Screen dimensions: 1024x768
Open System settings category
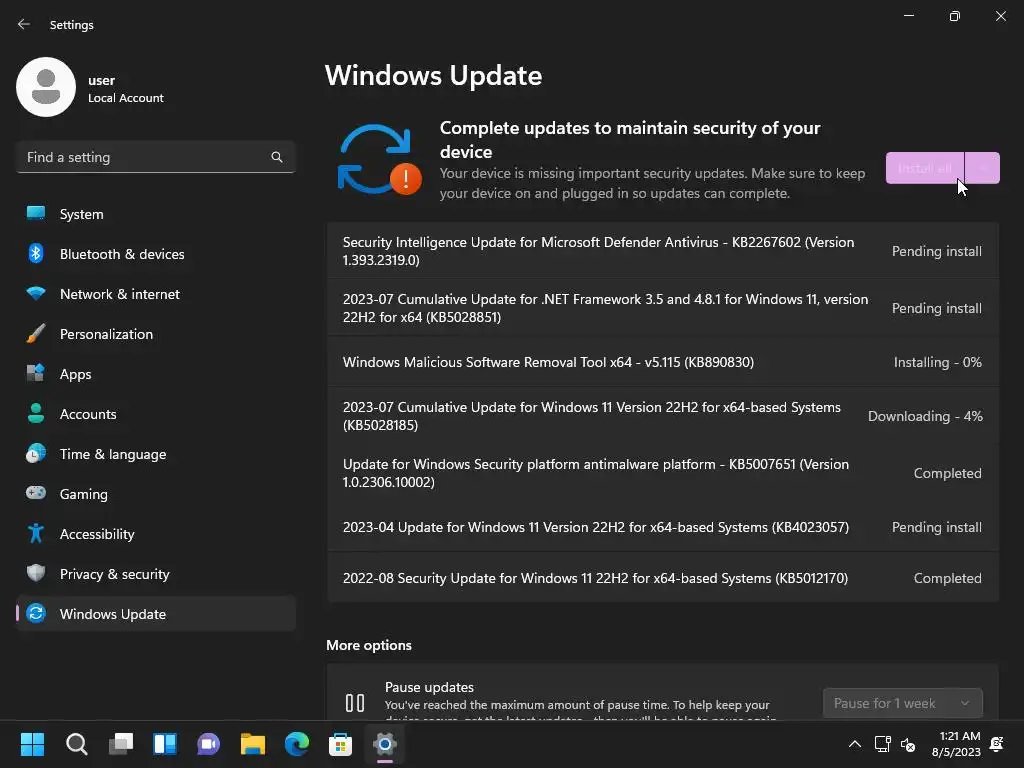[x=155, y=214]
